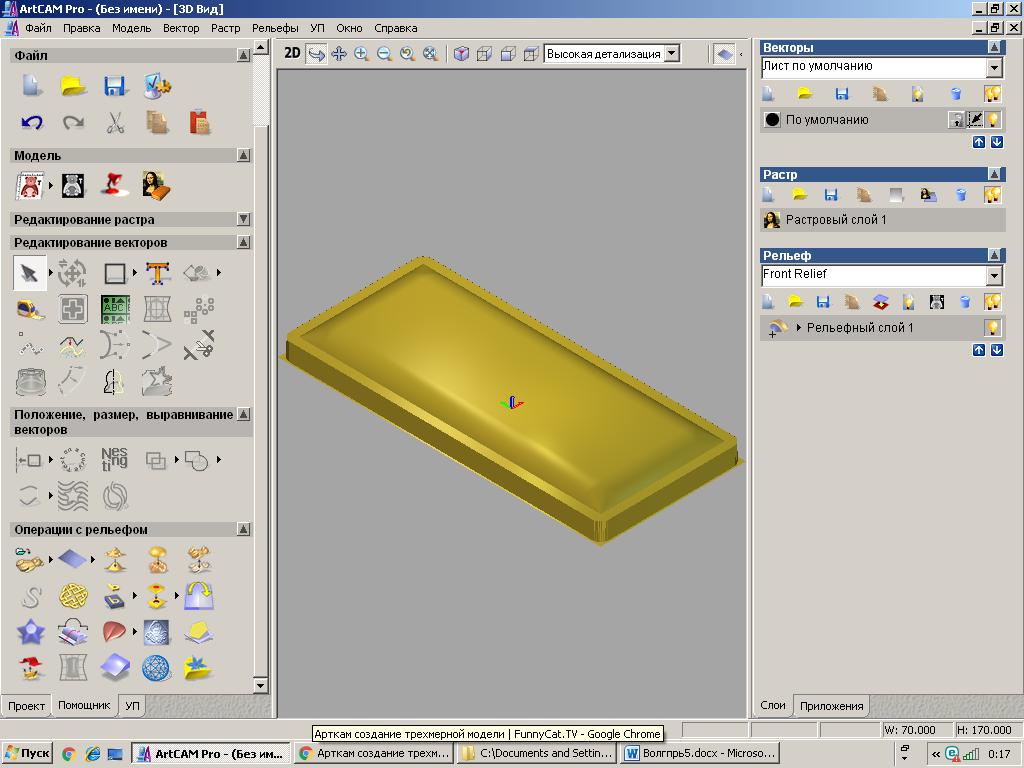Switch to the Проект tab
Screen dimensions: 1024x768
tap(26, 706)
